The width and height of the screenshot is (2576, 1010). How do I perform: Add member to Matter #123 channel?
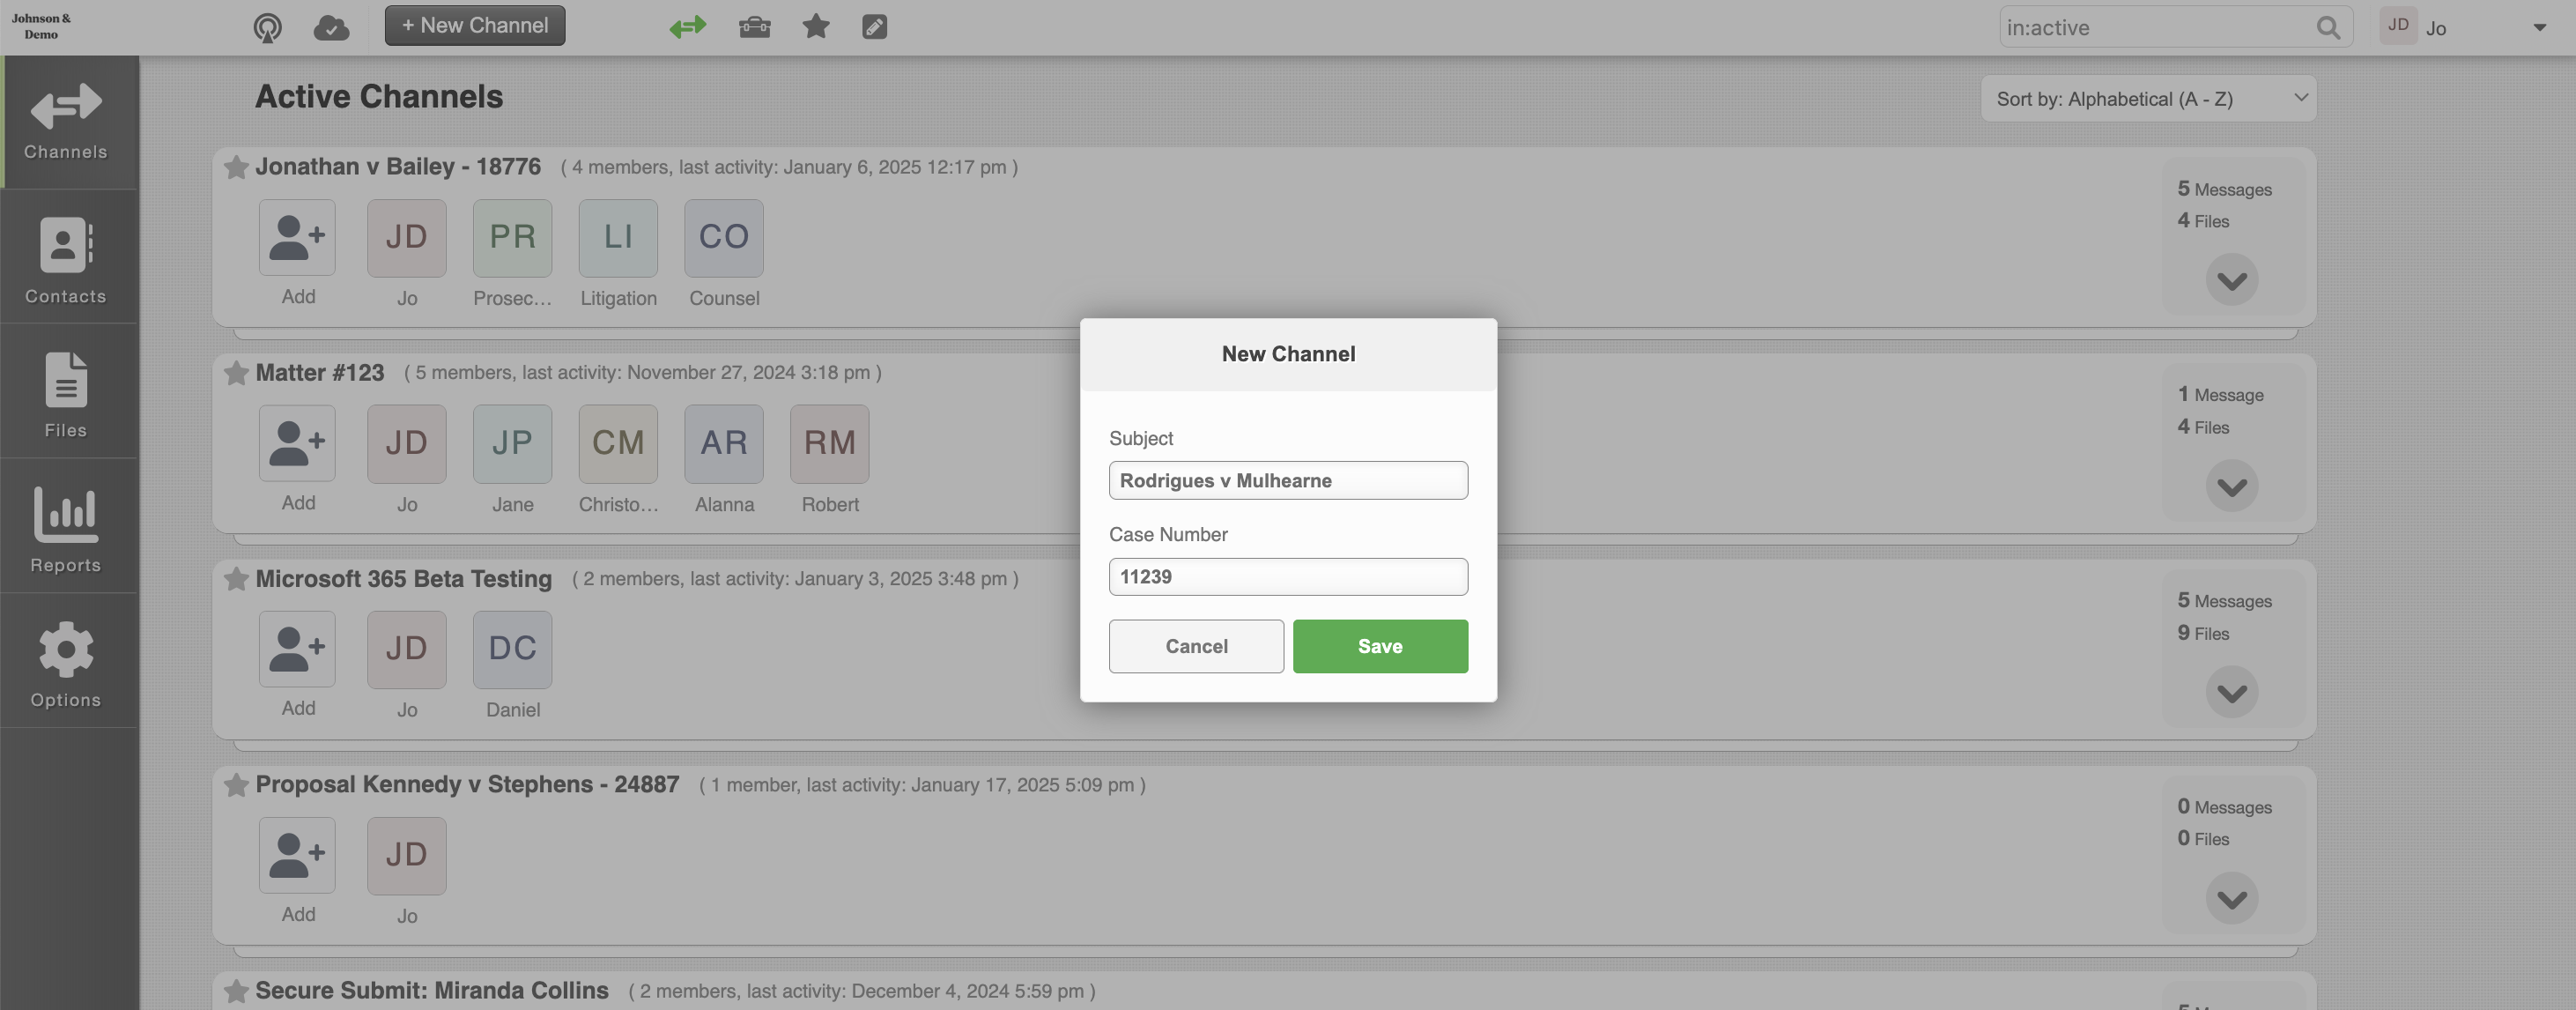click(297, 443)
